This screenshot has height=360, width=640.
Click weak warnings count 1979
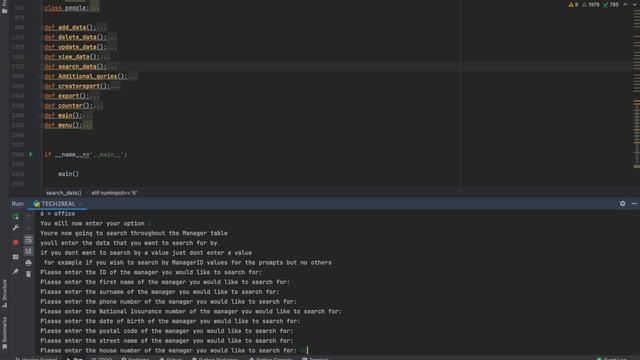(591, 4)
